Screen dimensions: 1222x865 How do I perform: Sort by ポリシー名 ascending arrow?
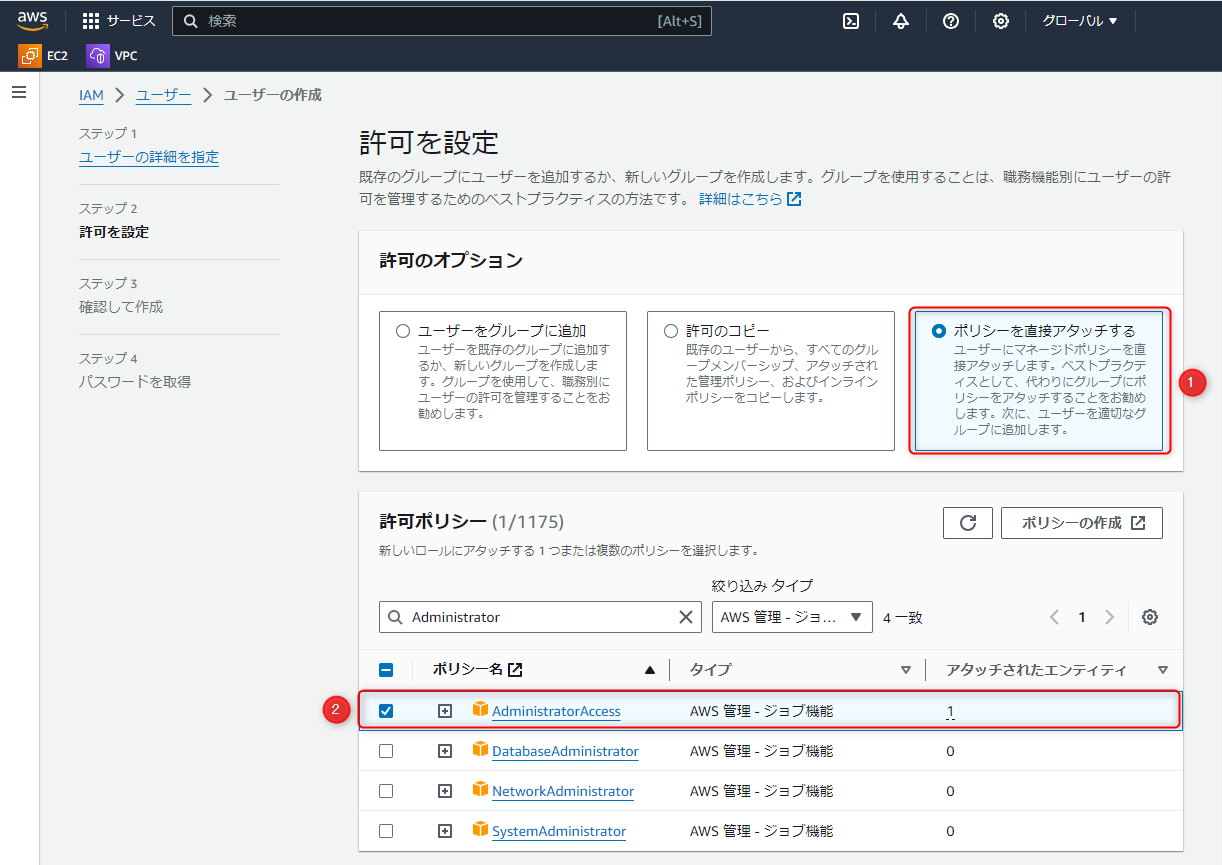(x=650, y=670)
